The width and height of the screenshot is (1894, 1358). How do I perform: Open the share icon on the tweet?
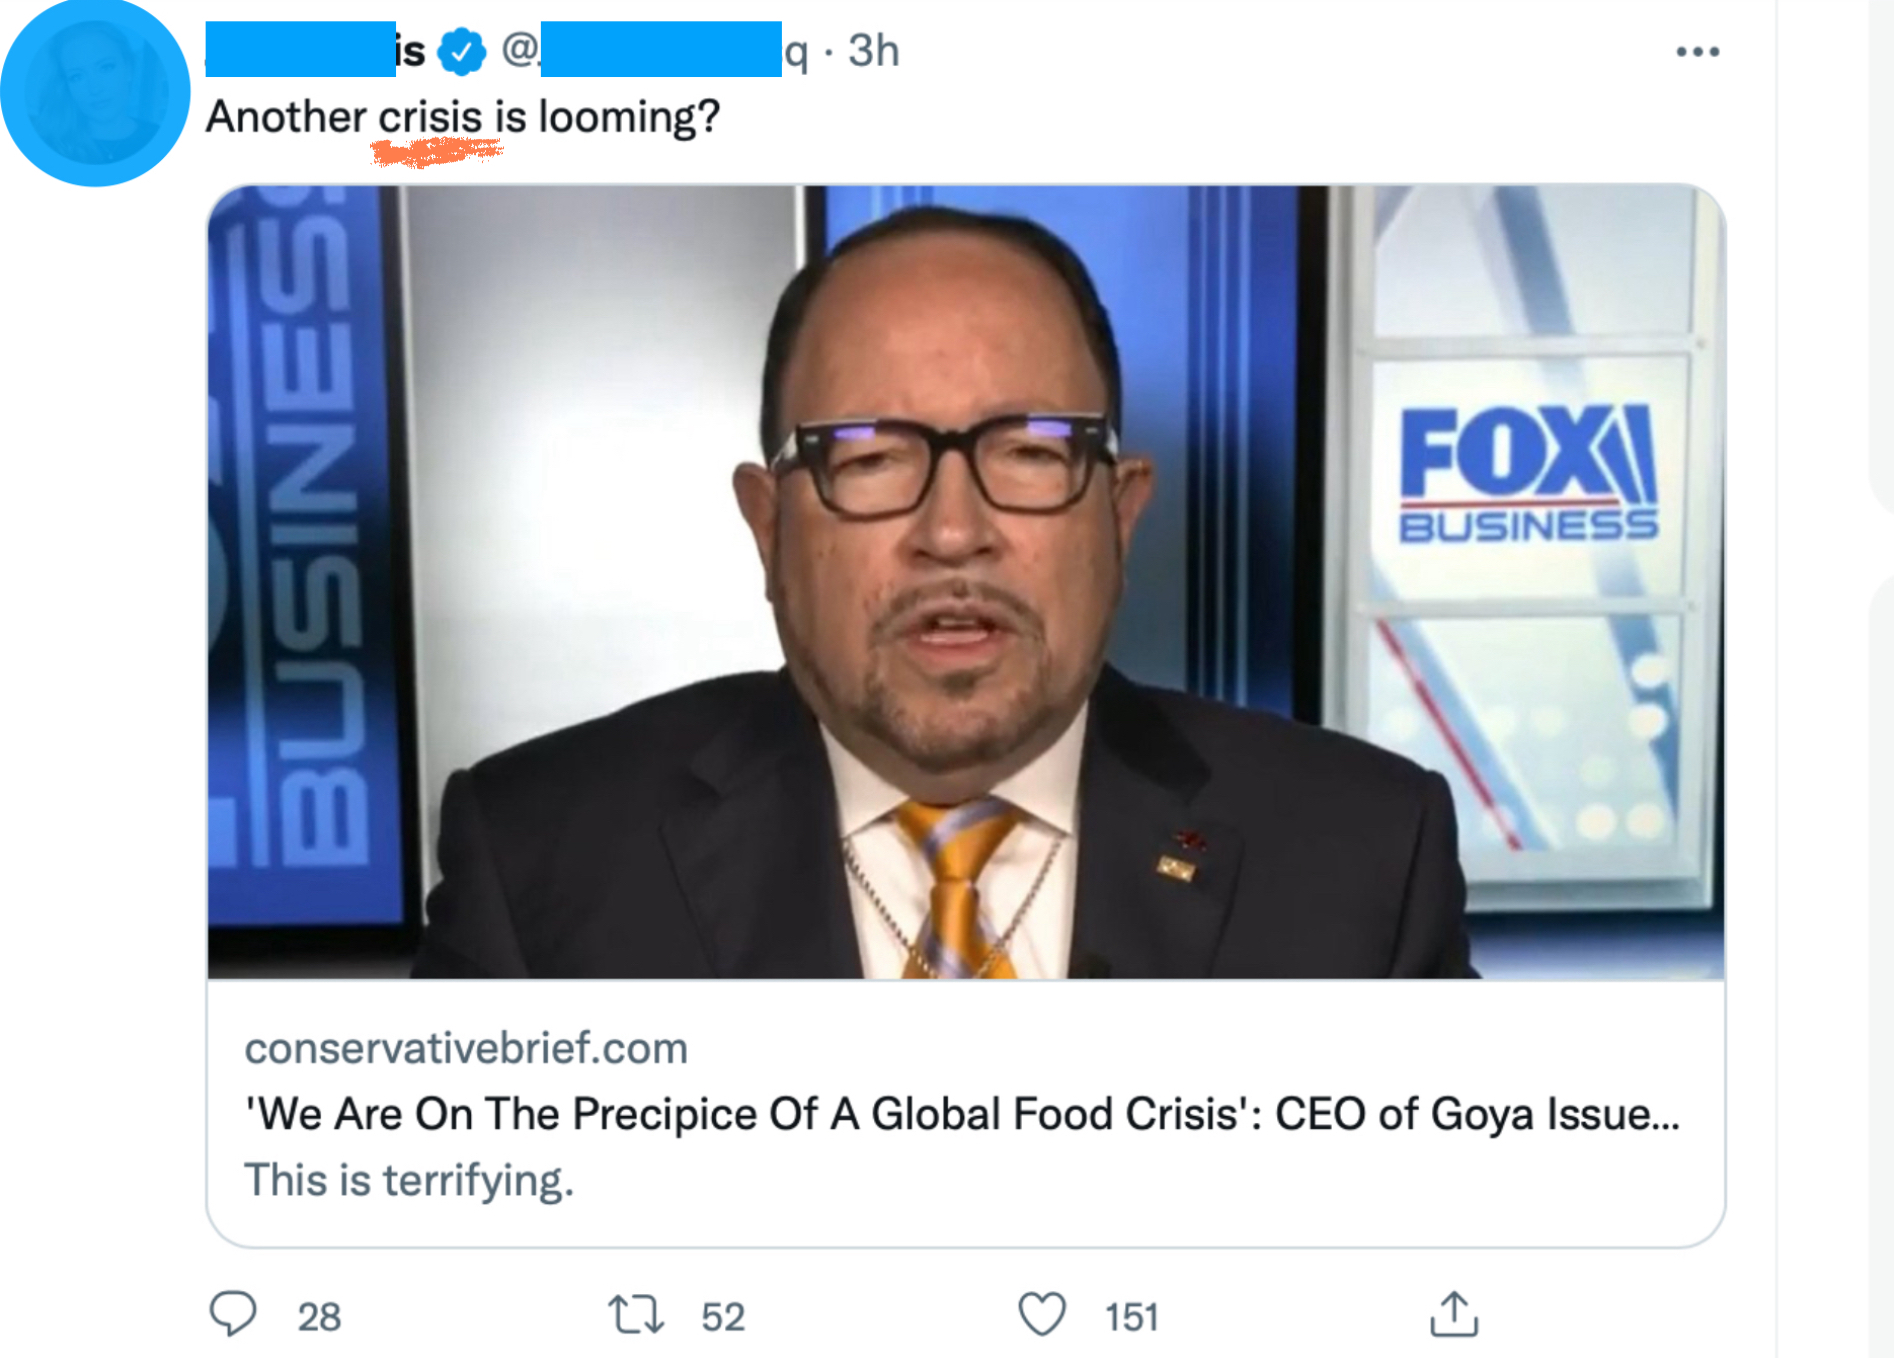point(1453,1314)
